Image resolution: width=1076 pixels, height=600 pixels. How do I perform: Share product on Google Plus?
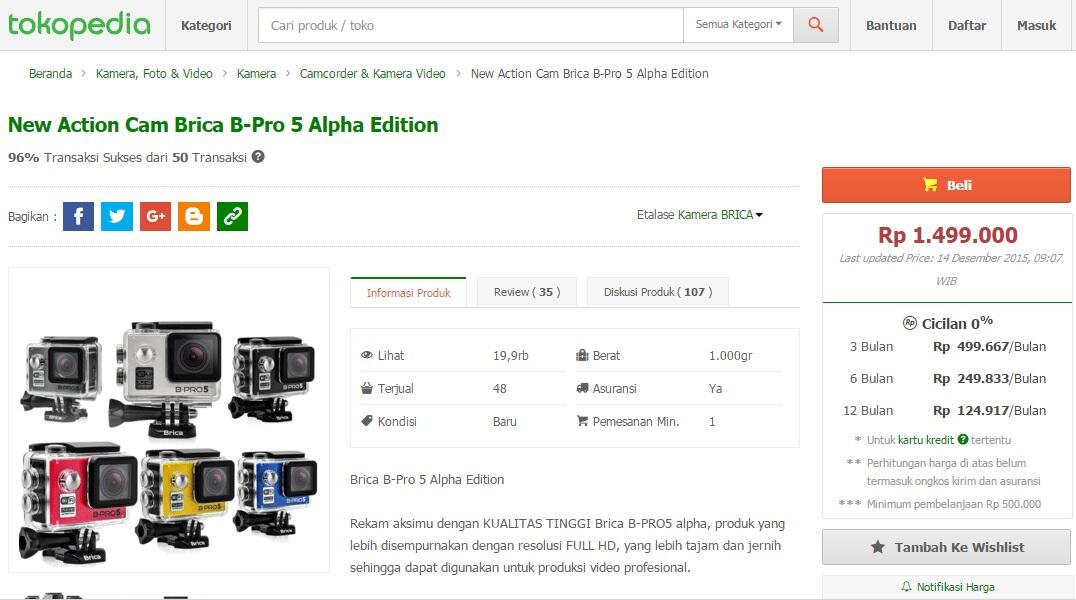click(x=155, y=216)
